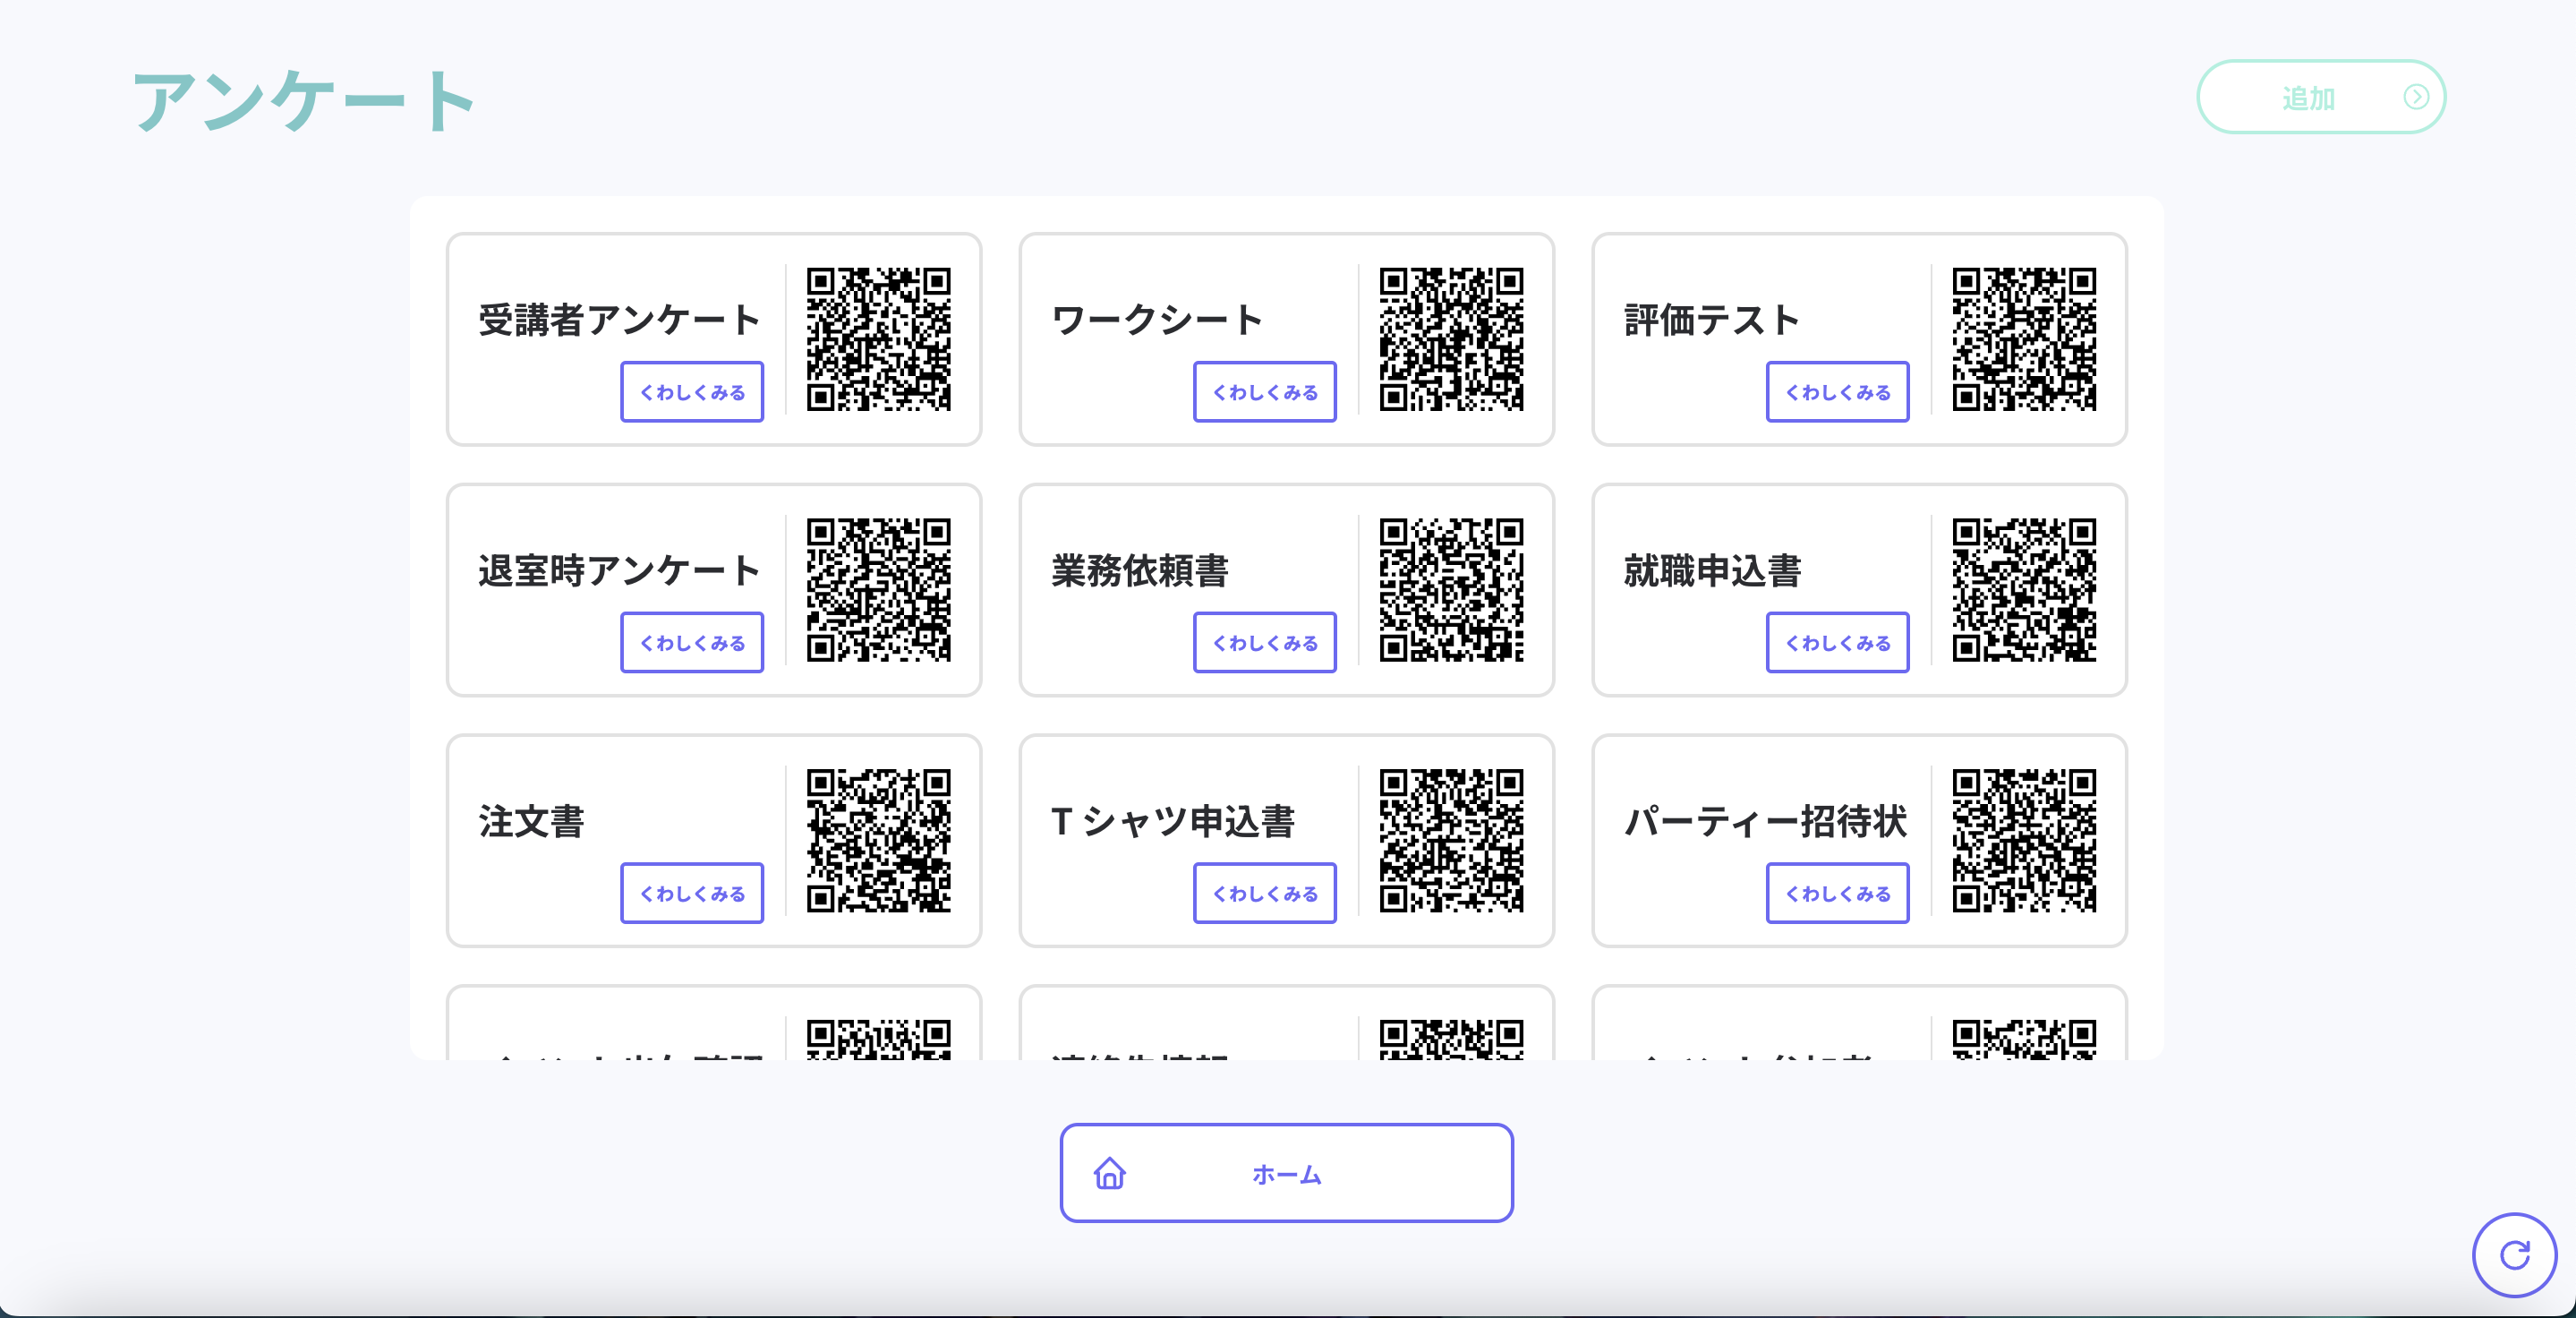Select the 注文書 title text
This screenshot has width=2576, height=1318.
(x=531, y=821)
